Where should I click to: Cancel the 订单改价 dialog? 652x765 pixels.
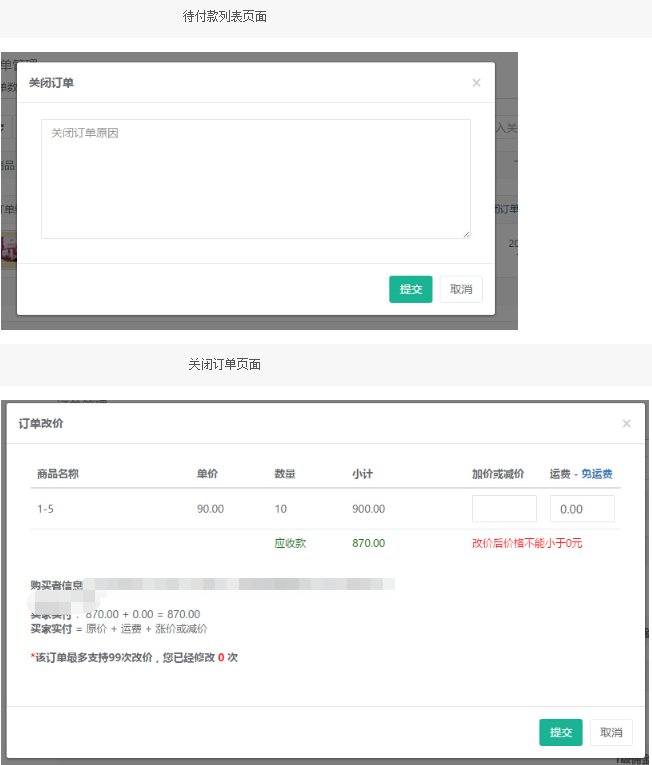tap(611, 732)
